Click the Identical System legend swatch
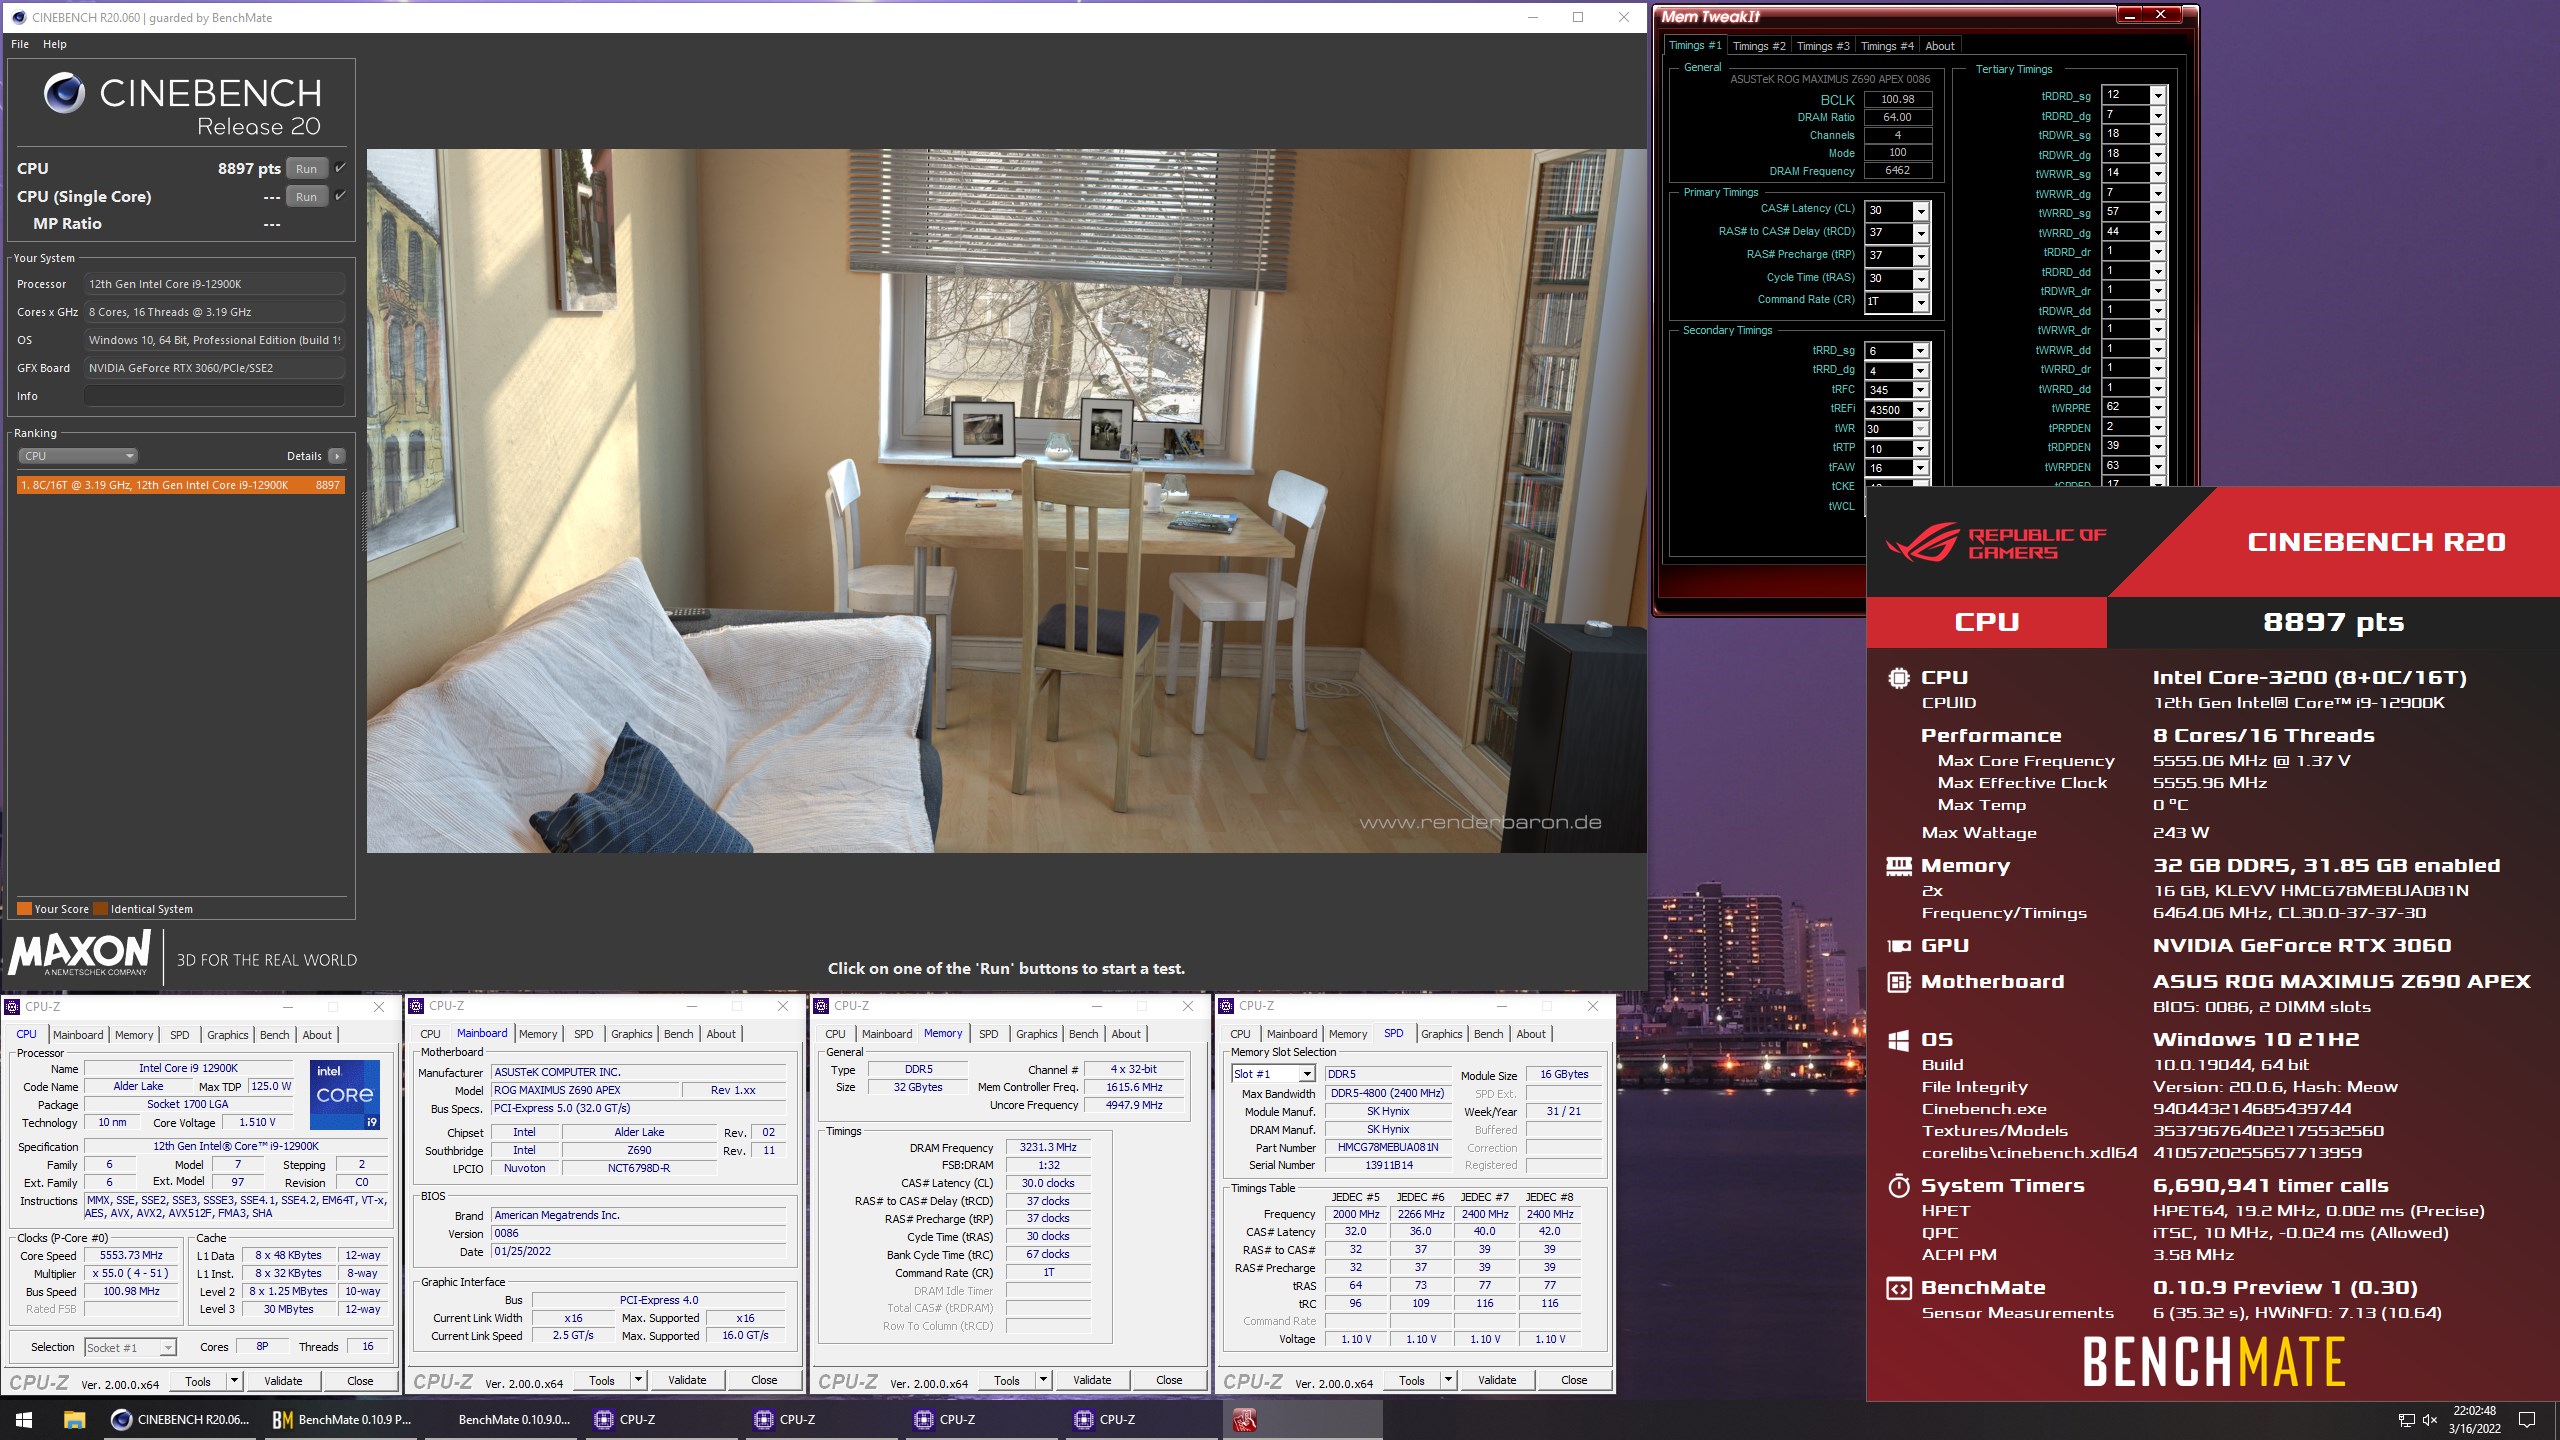 click(100, 909)
